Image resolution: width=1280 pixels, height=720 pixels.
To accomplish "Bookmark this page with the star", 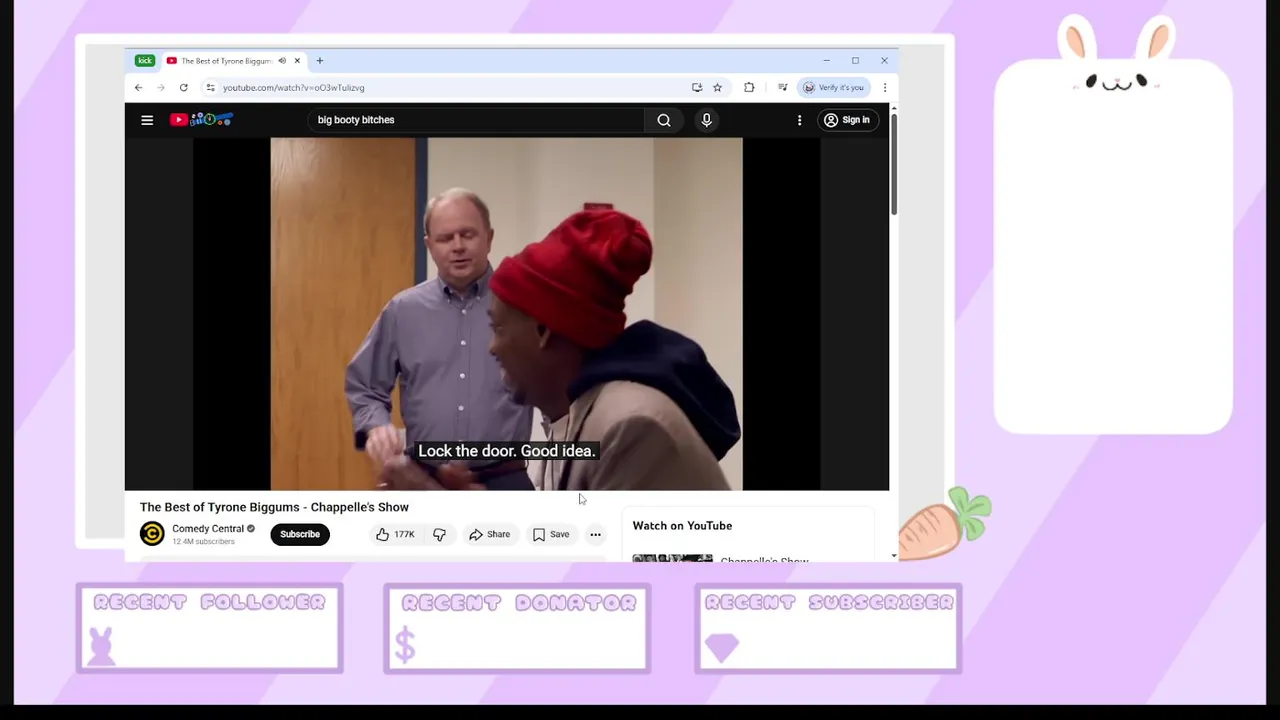I will coord(717,88).
